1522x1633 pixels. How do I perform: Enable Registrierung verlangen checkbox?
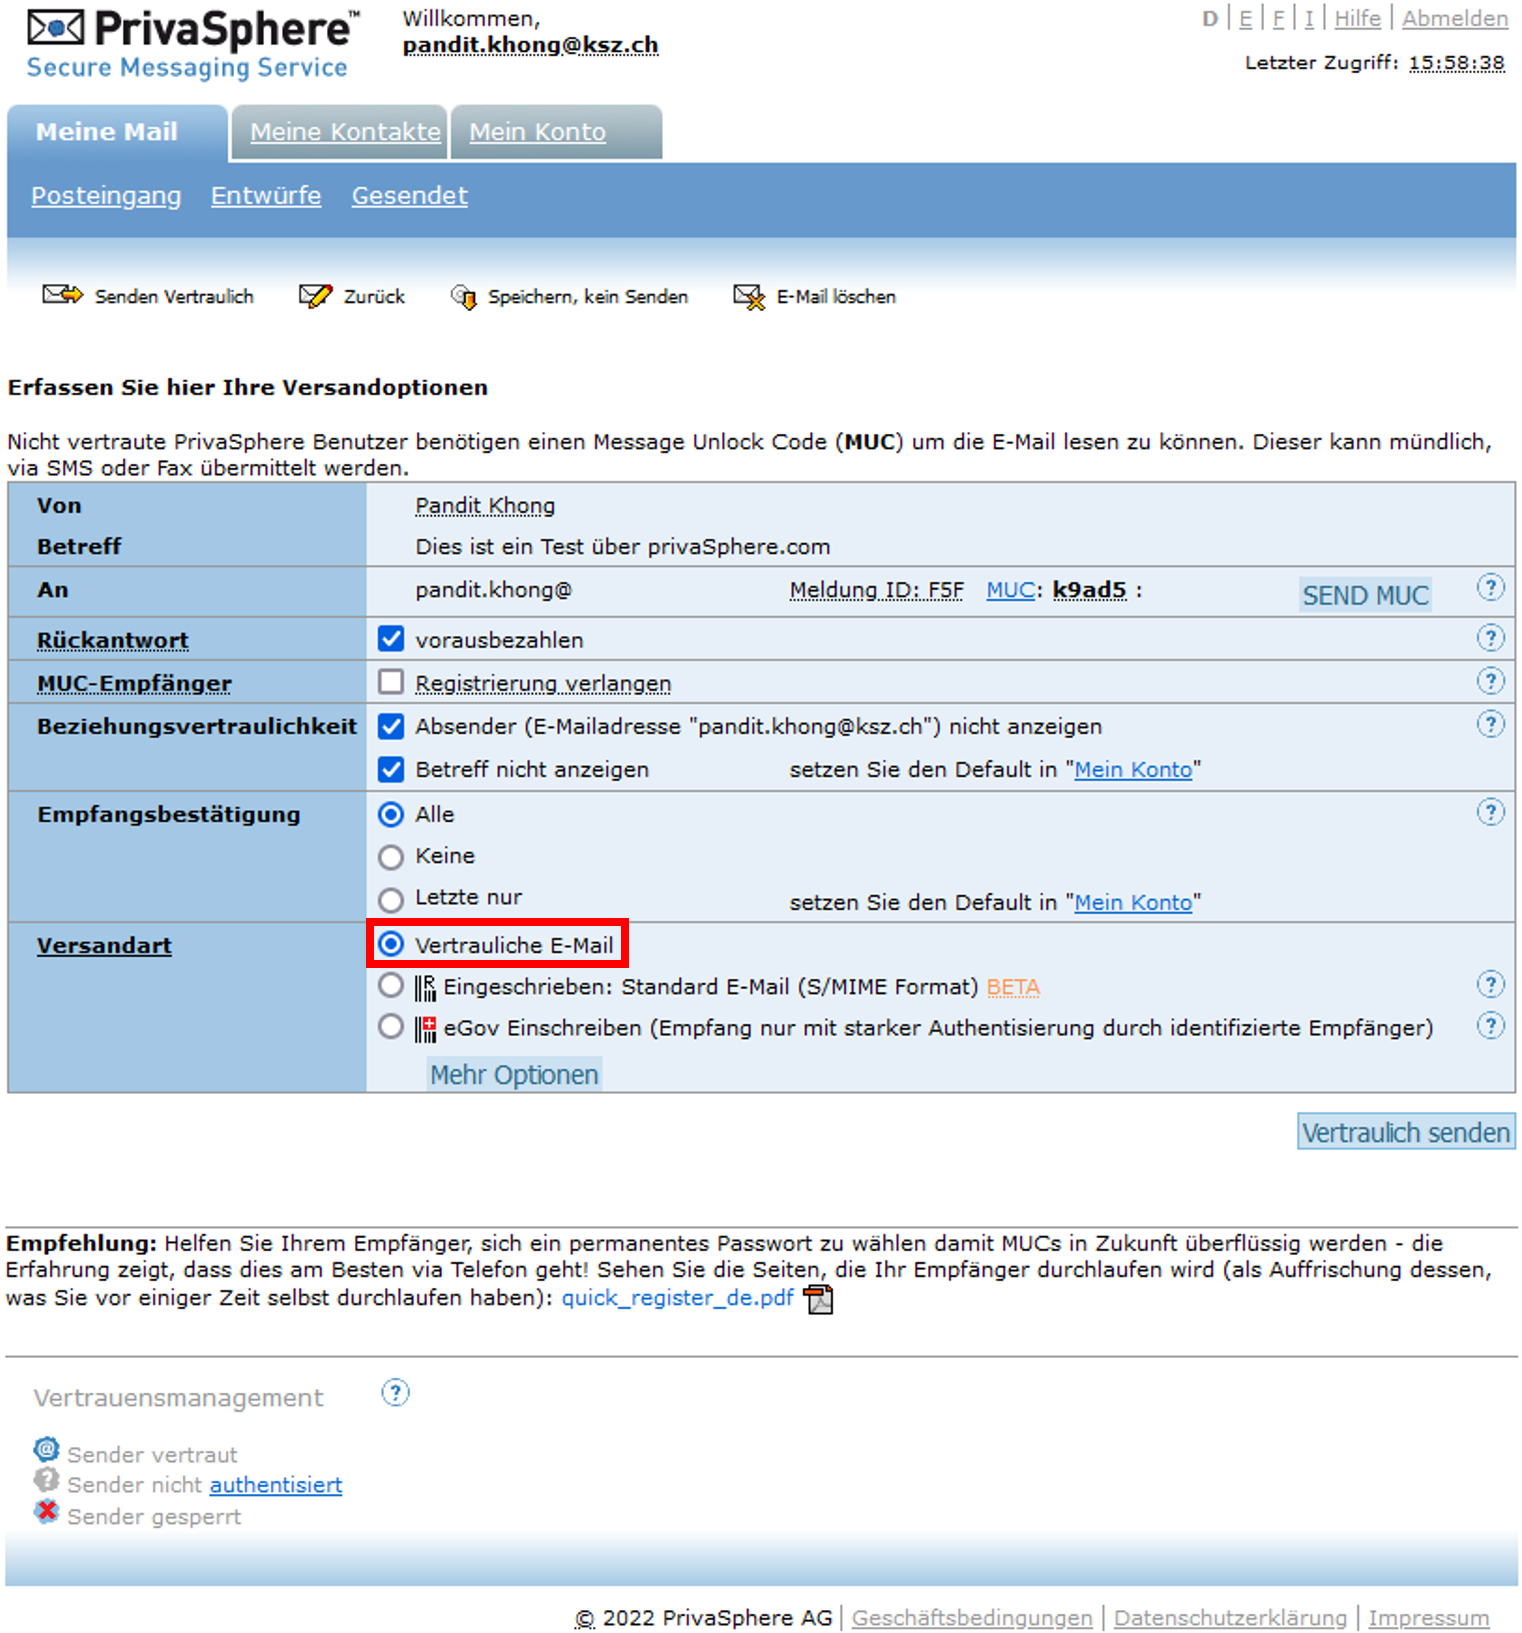click(391, 682)
